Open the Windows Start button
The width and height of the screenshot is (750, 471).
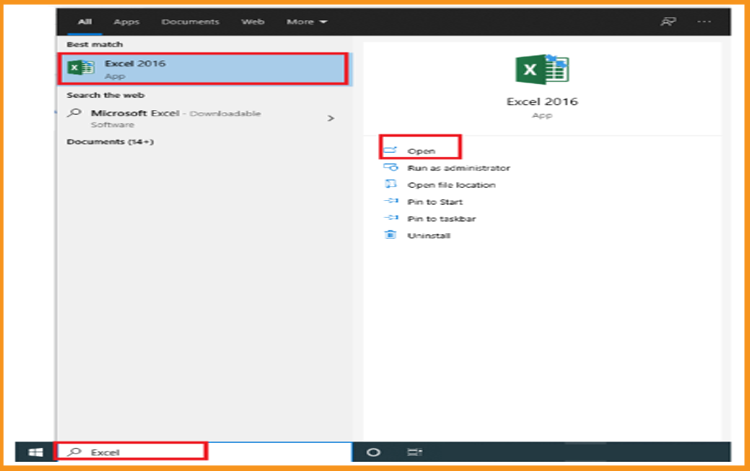[35, 452]
